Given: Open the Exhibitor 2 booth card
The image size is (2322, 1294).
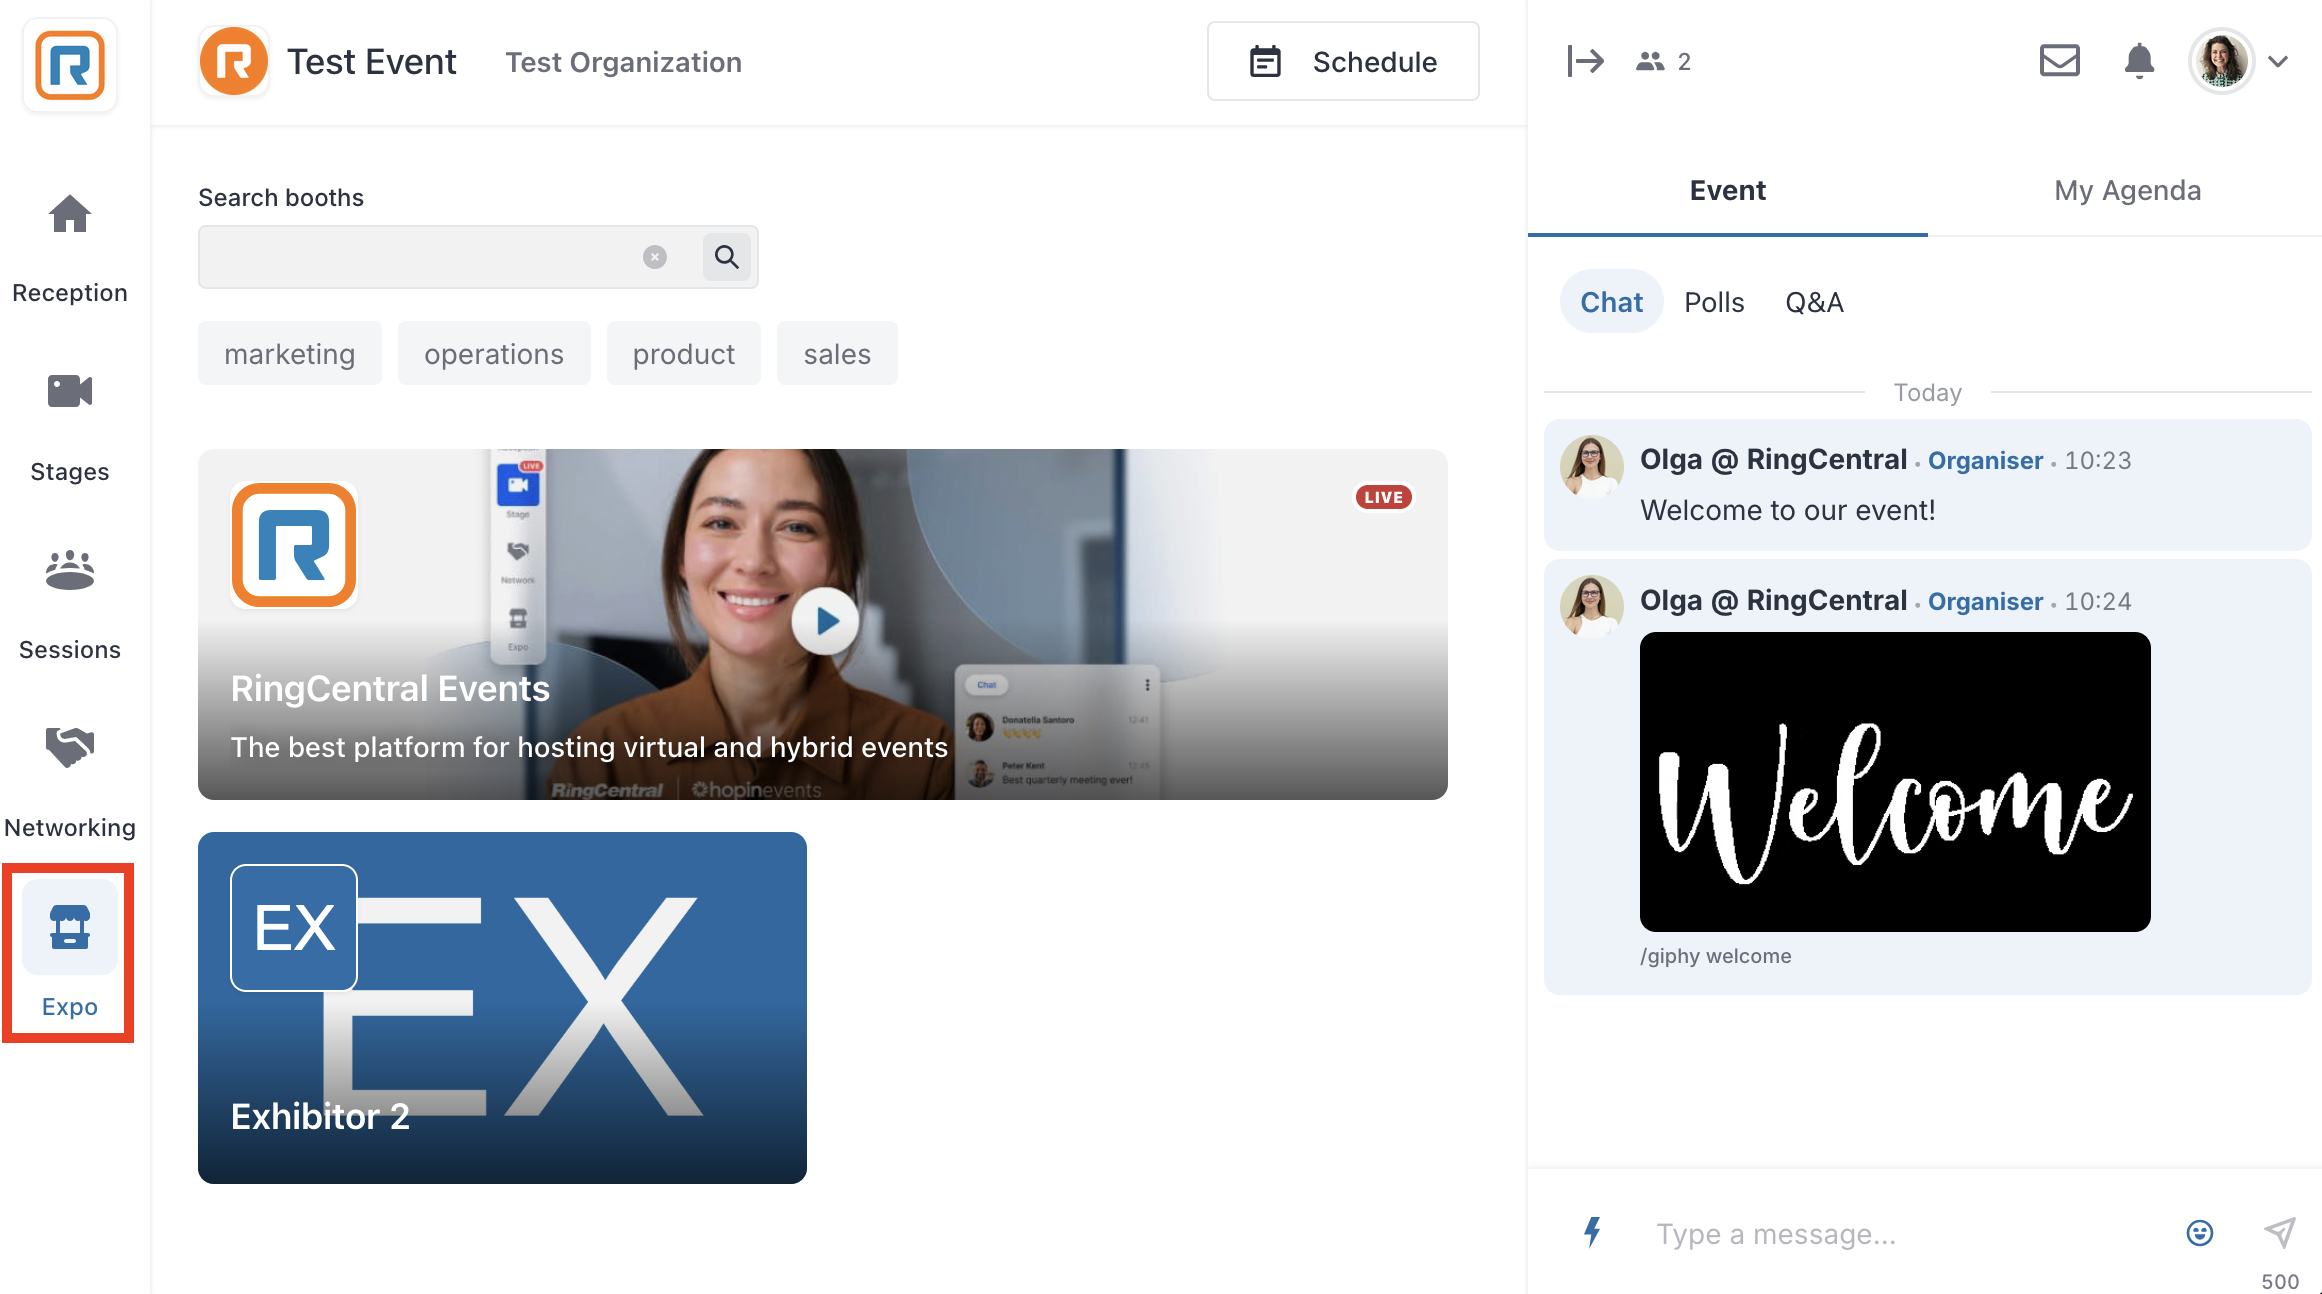Looking at the screenshot, I should (x=502, y=1008).
